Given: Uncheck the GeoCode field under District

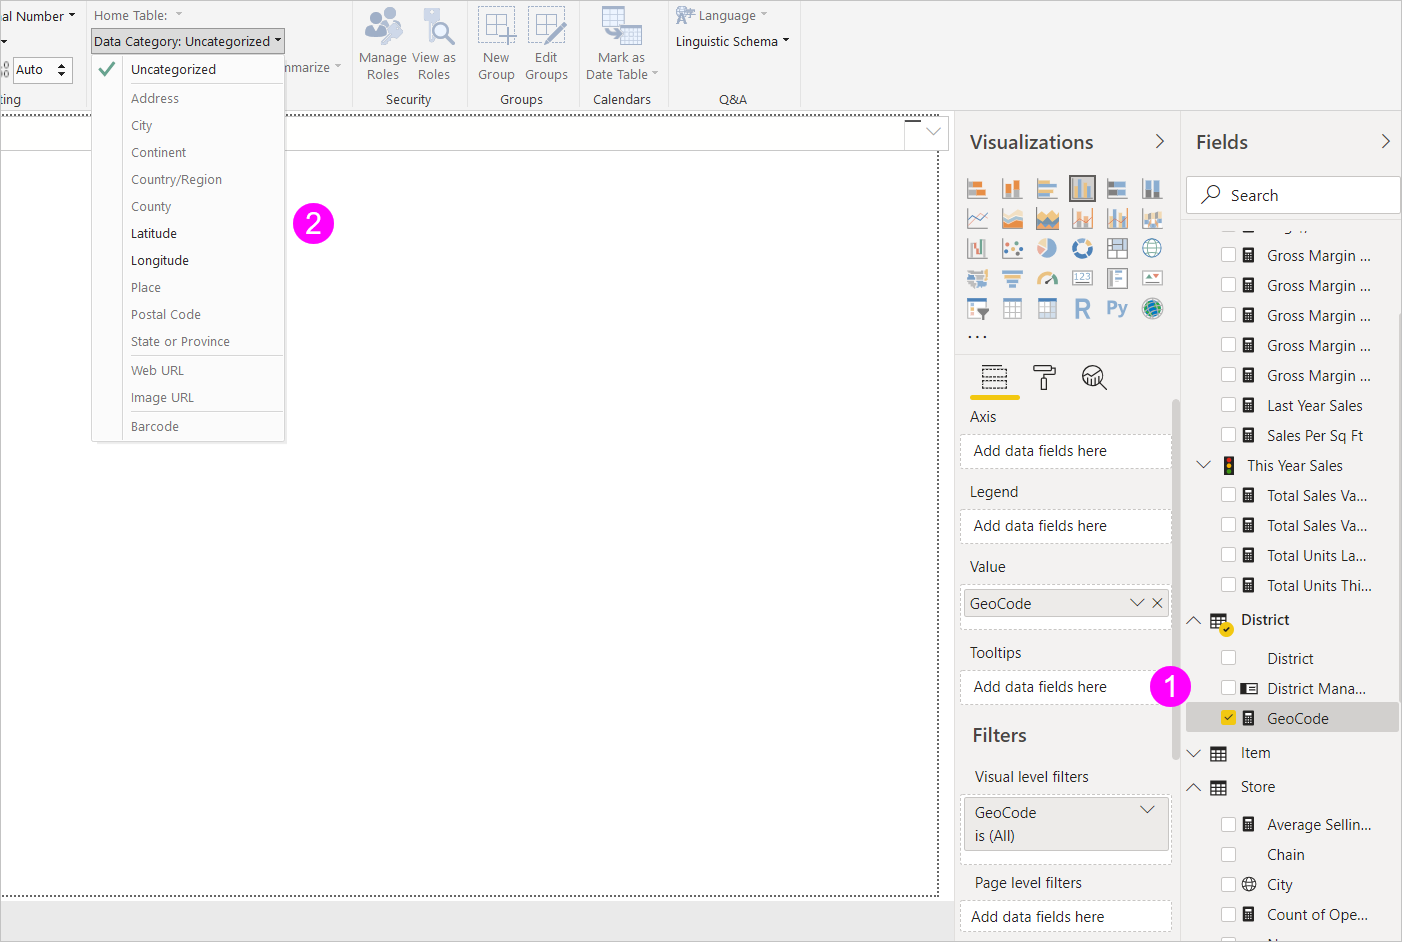Looking at the screenshot, I should [x=1228, y=718].
